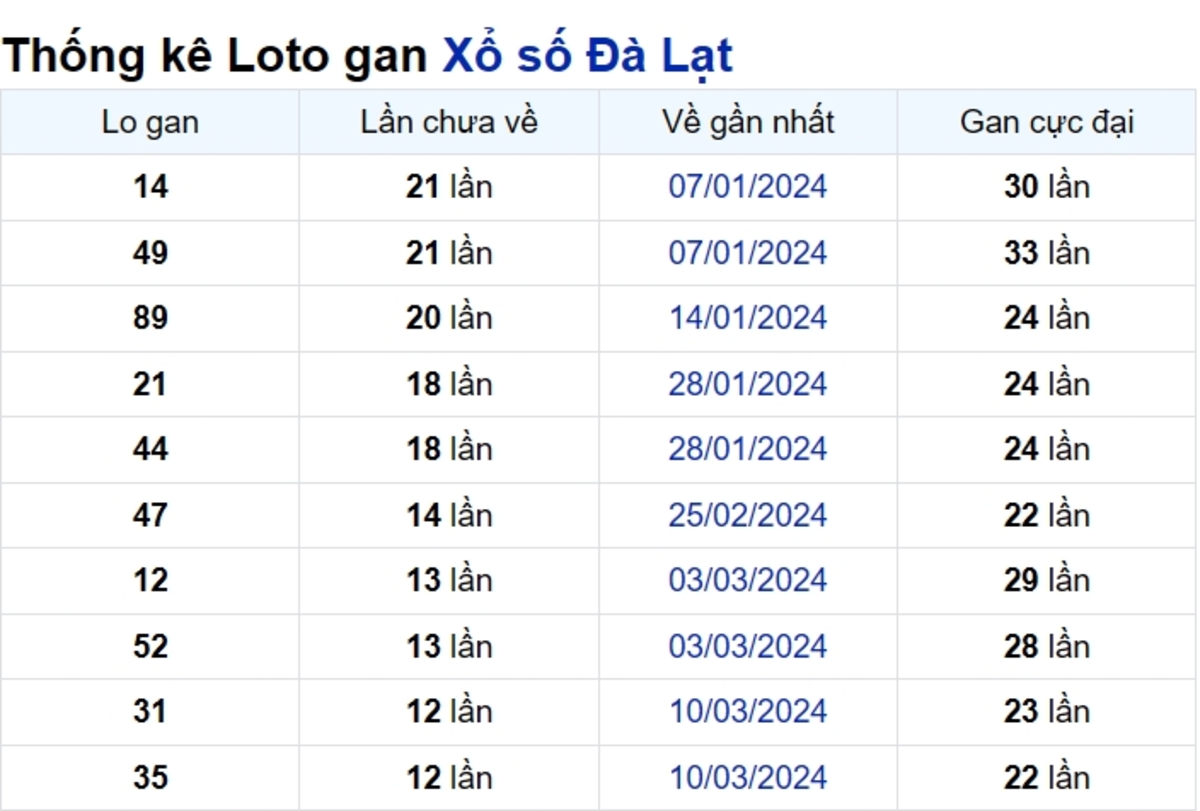Click the 'Gan cực đại' column header
This screenshot has width=1200, height=811.
(1046, 122)
